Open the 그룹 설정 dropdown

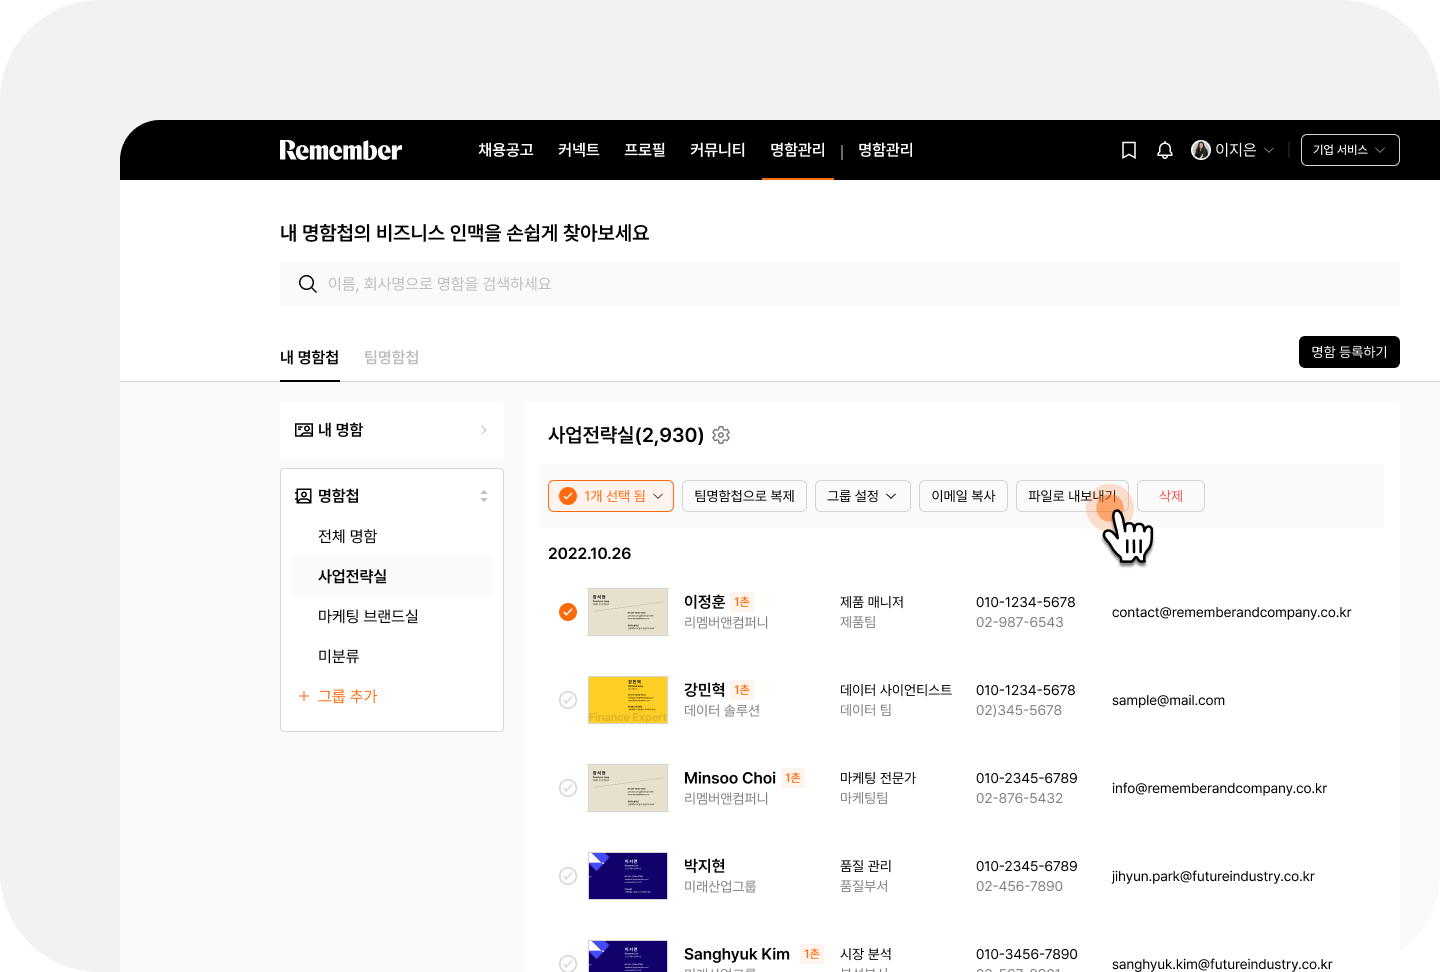click(862, 496)
